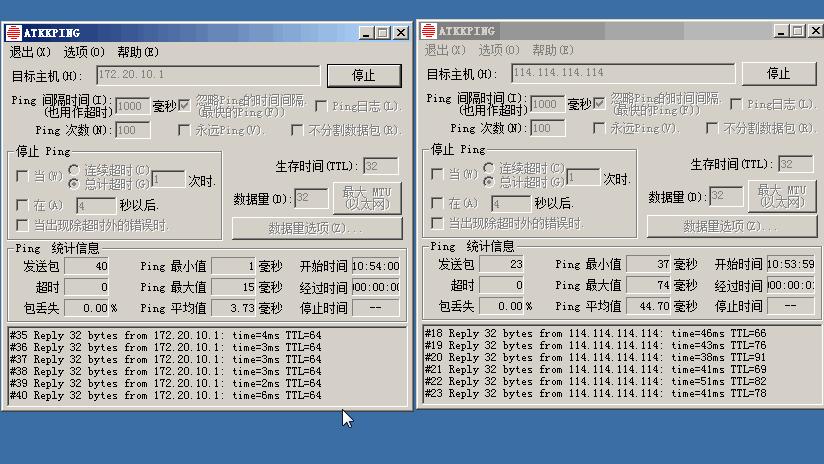Check 不分割数据包(R) in the 114.114.114.114 window
Screen dimensions: 824x464
click(714, 128)
